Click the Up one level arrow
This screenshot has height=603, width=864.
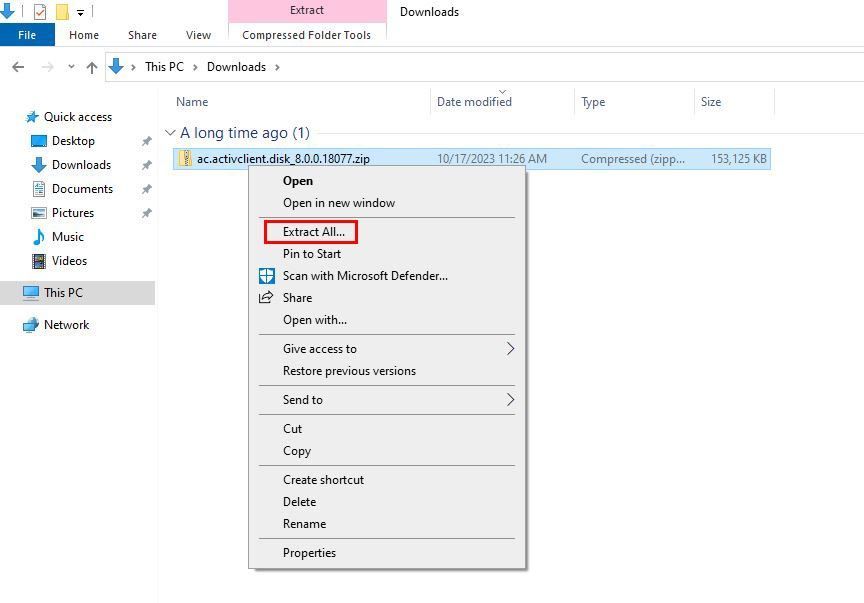pos(92,67)
